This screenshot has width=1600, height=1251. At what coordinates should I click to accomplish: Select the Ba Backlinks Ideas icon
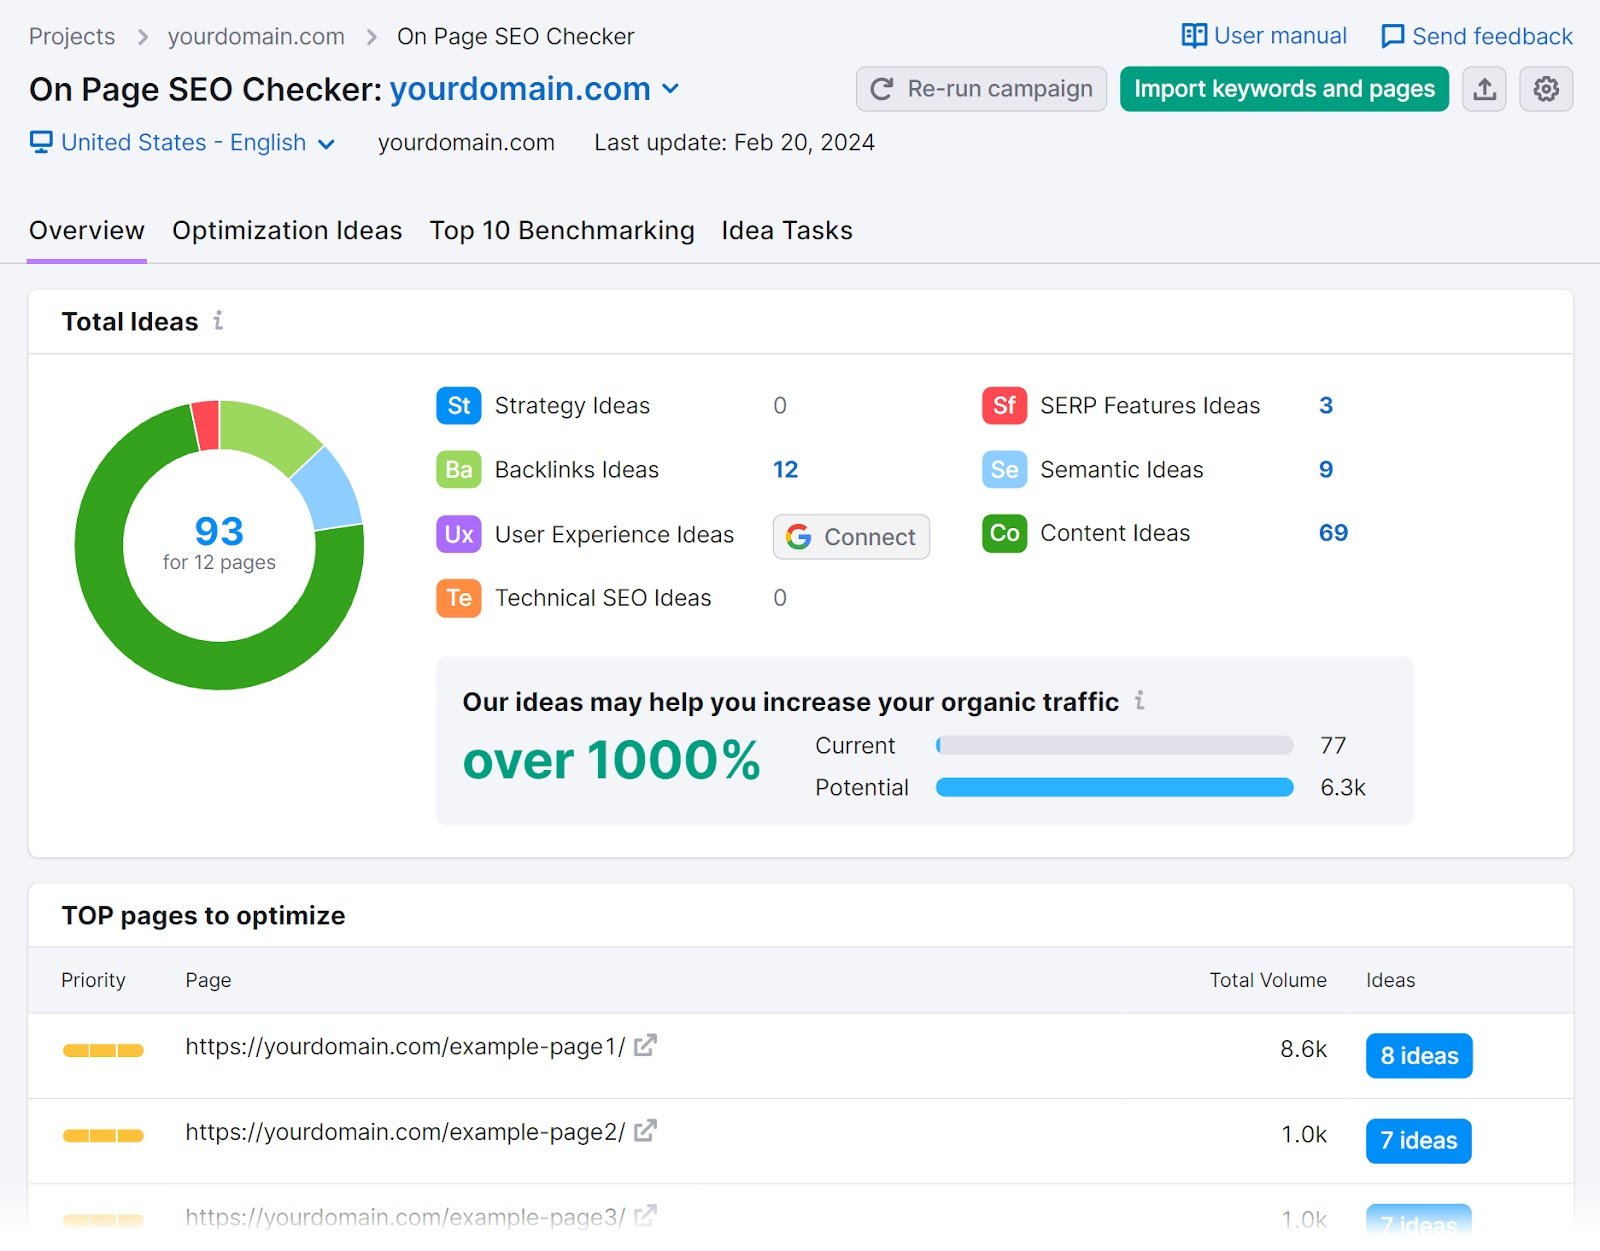pyautogui.click(x=457, y=469)
